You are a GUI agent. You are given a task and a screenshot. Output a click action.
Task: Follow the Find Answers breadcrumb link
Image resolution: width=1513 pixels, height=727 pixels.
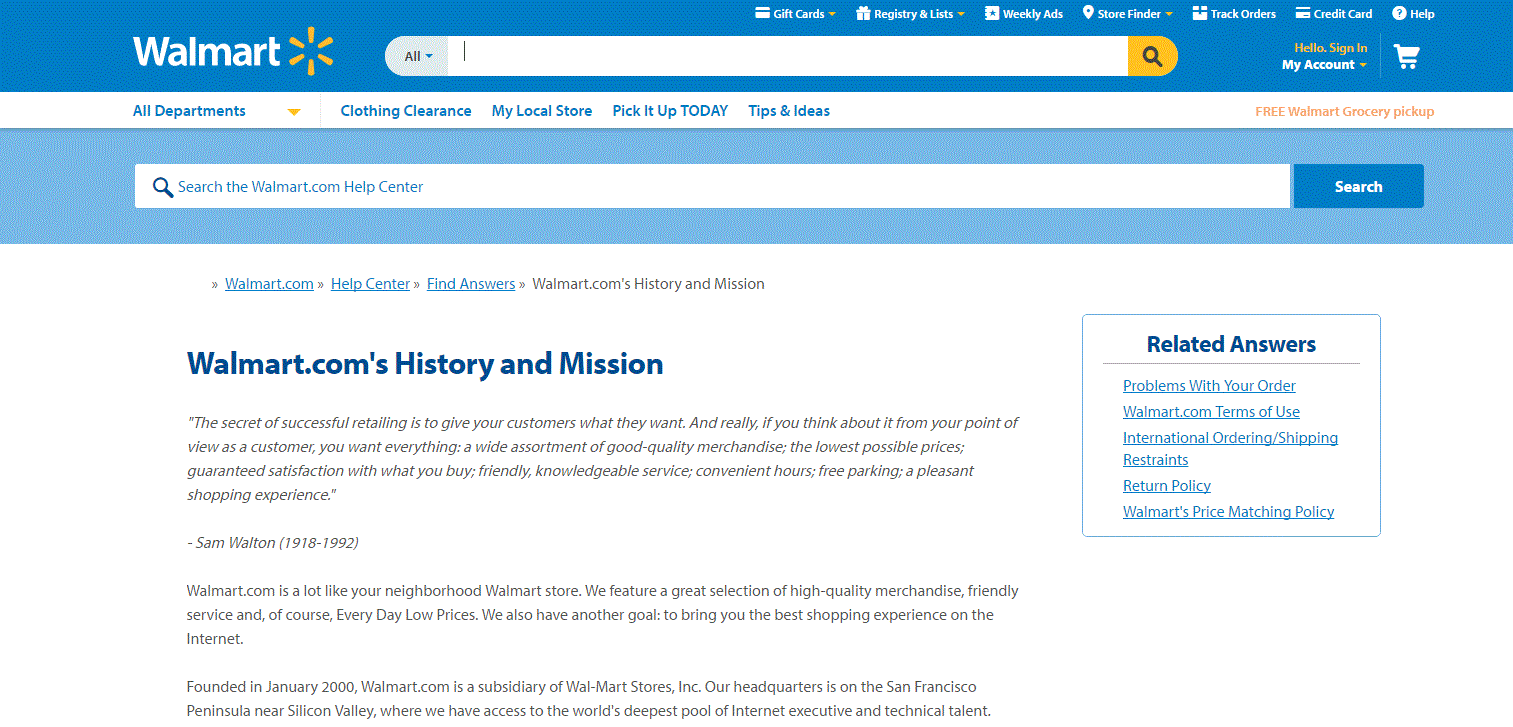coord(471,284)
